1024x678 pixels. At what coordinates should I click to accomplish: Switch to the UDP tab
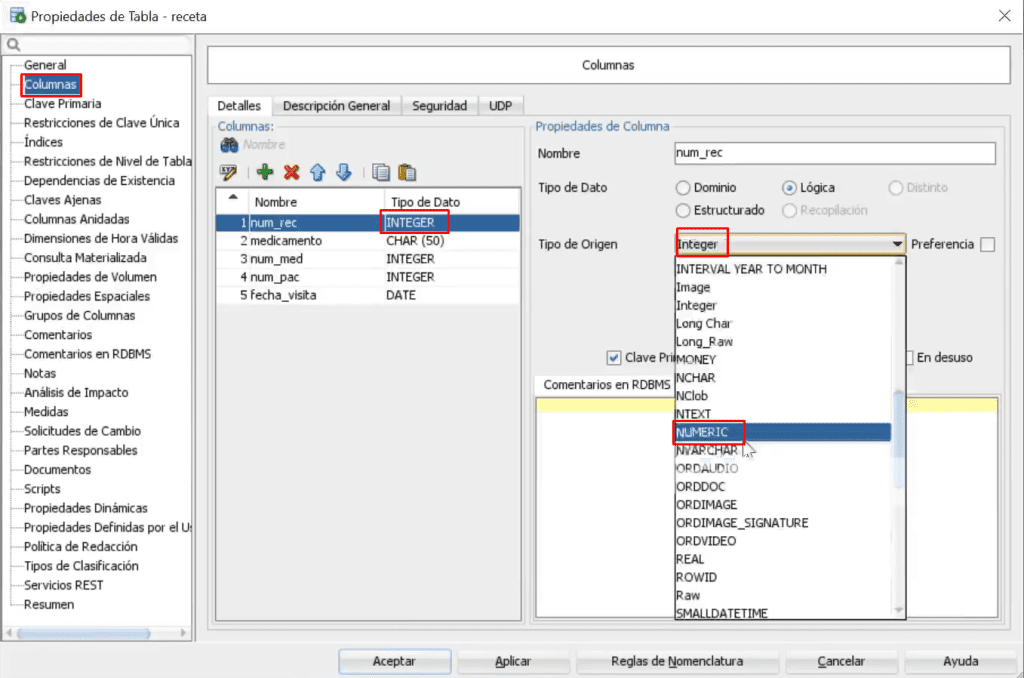(x=500, y=106)
